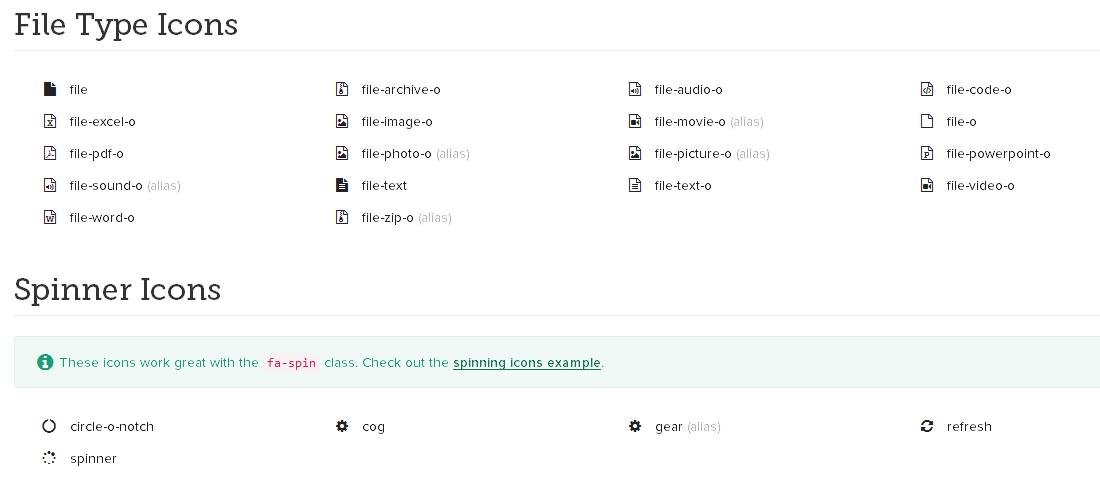Click the file-powerpoint-o icon
Image resolution: width=1100 pixels, height=495 pixels.
(927, 154)
